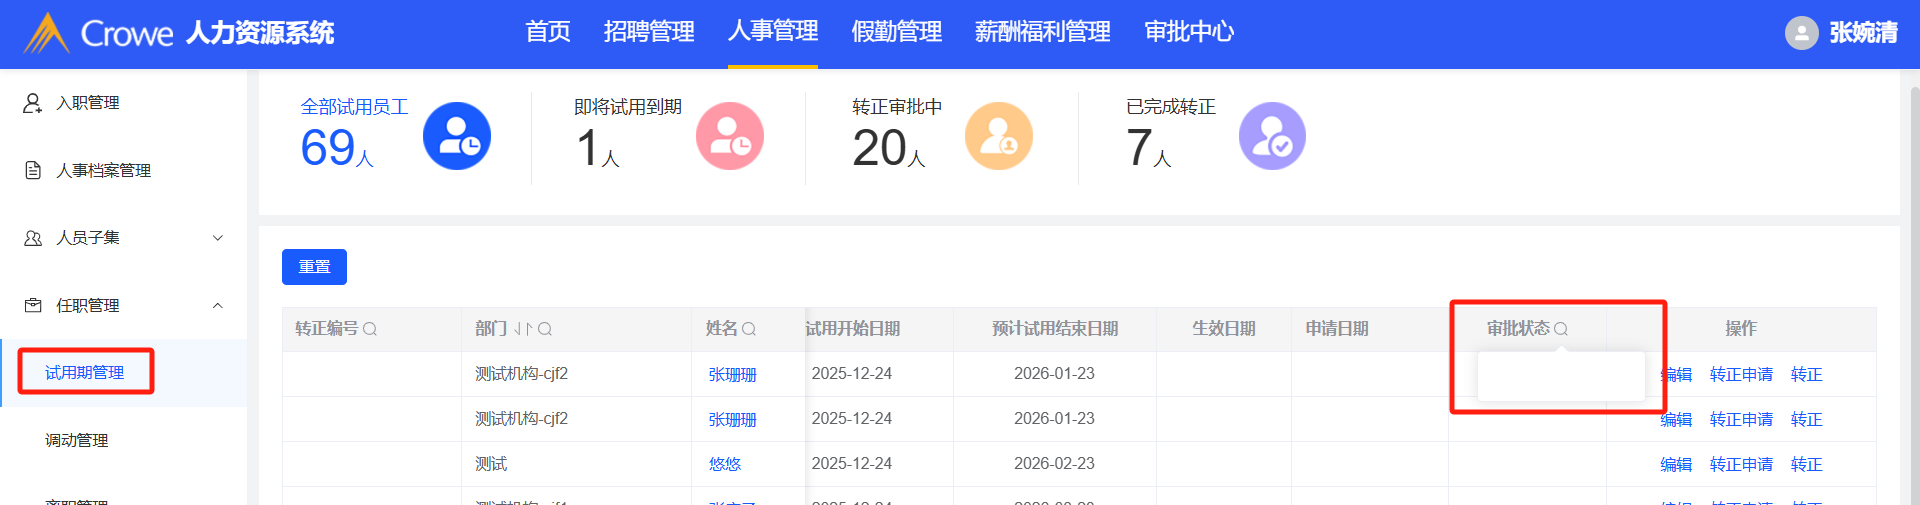
Task: Go to the 首页 tab
Action: 548,32
